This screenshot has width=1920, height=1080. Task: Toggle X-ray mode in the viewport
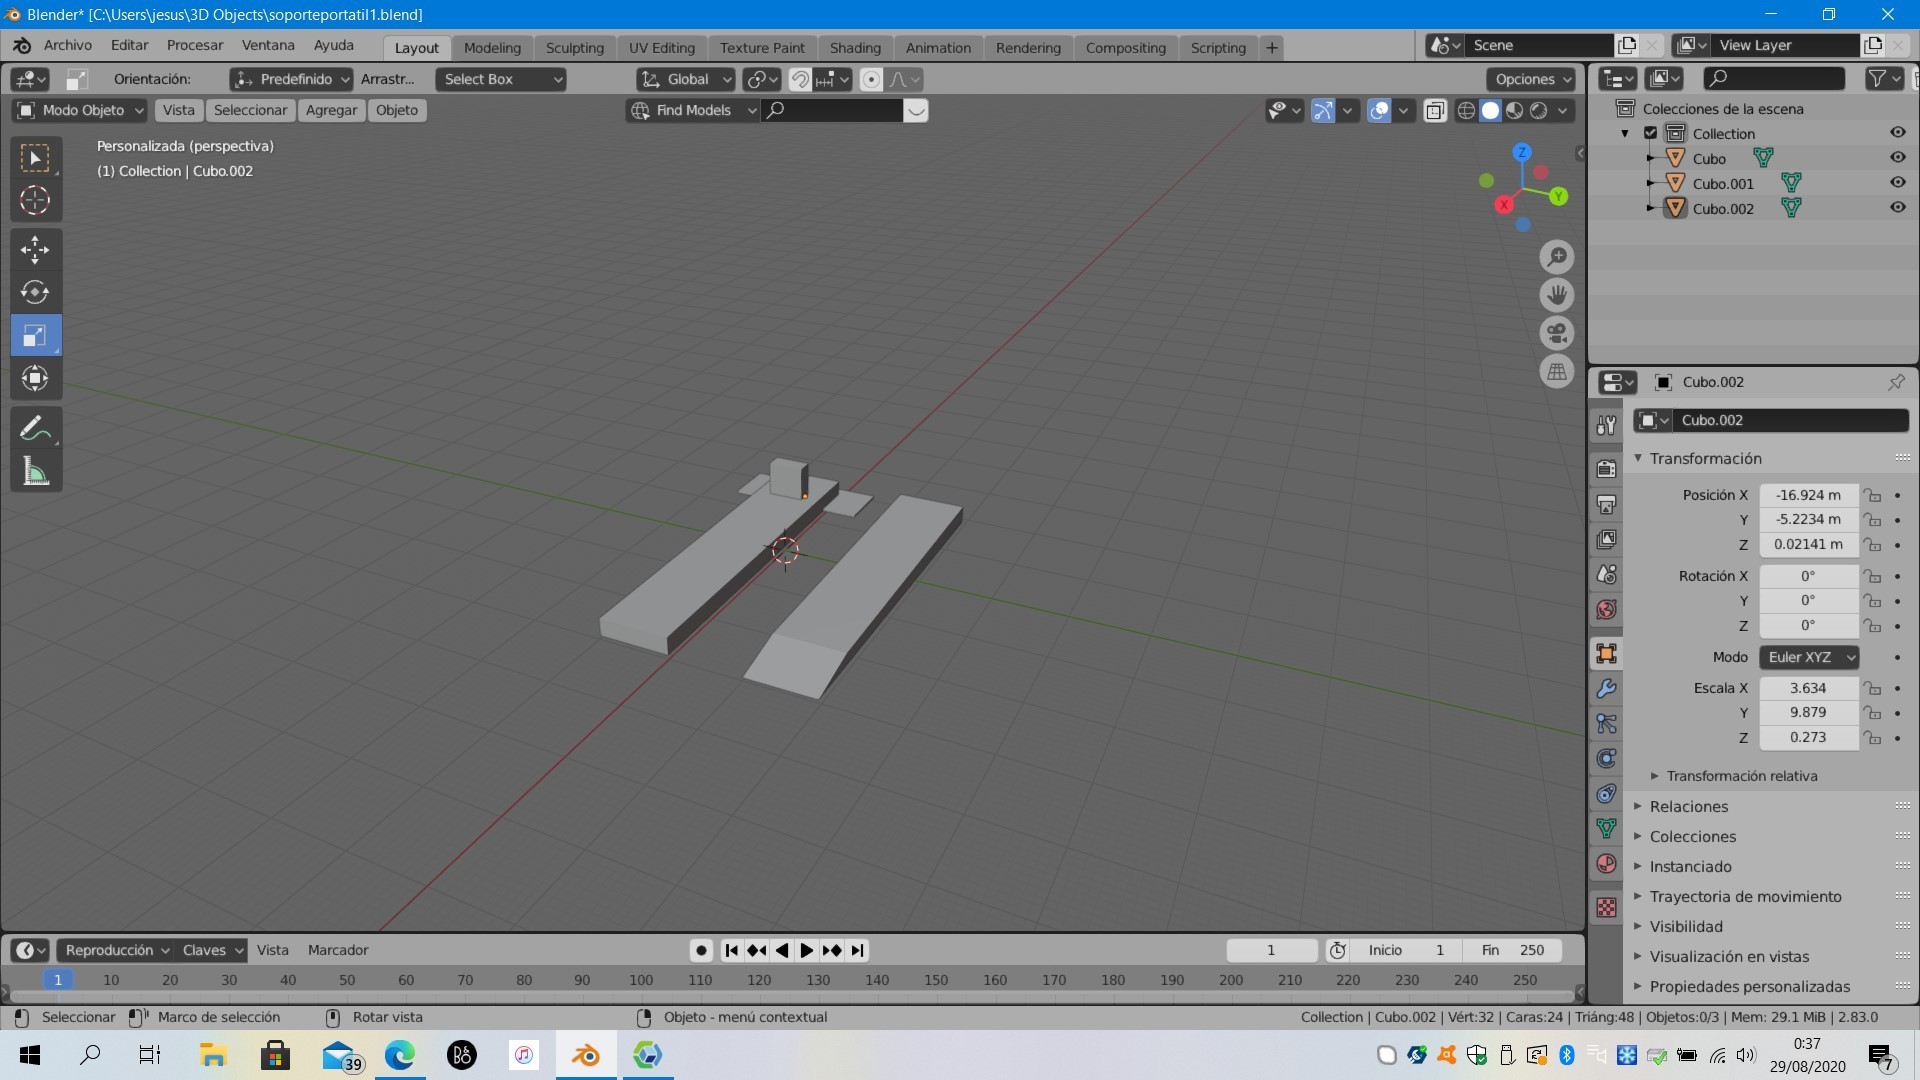[1436, 111]
